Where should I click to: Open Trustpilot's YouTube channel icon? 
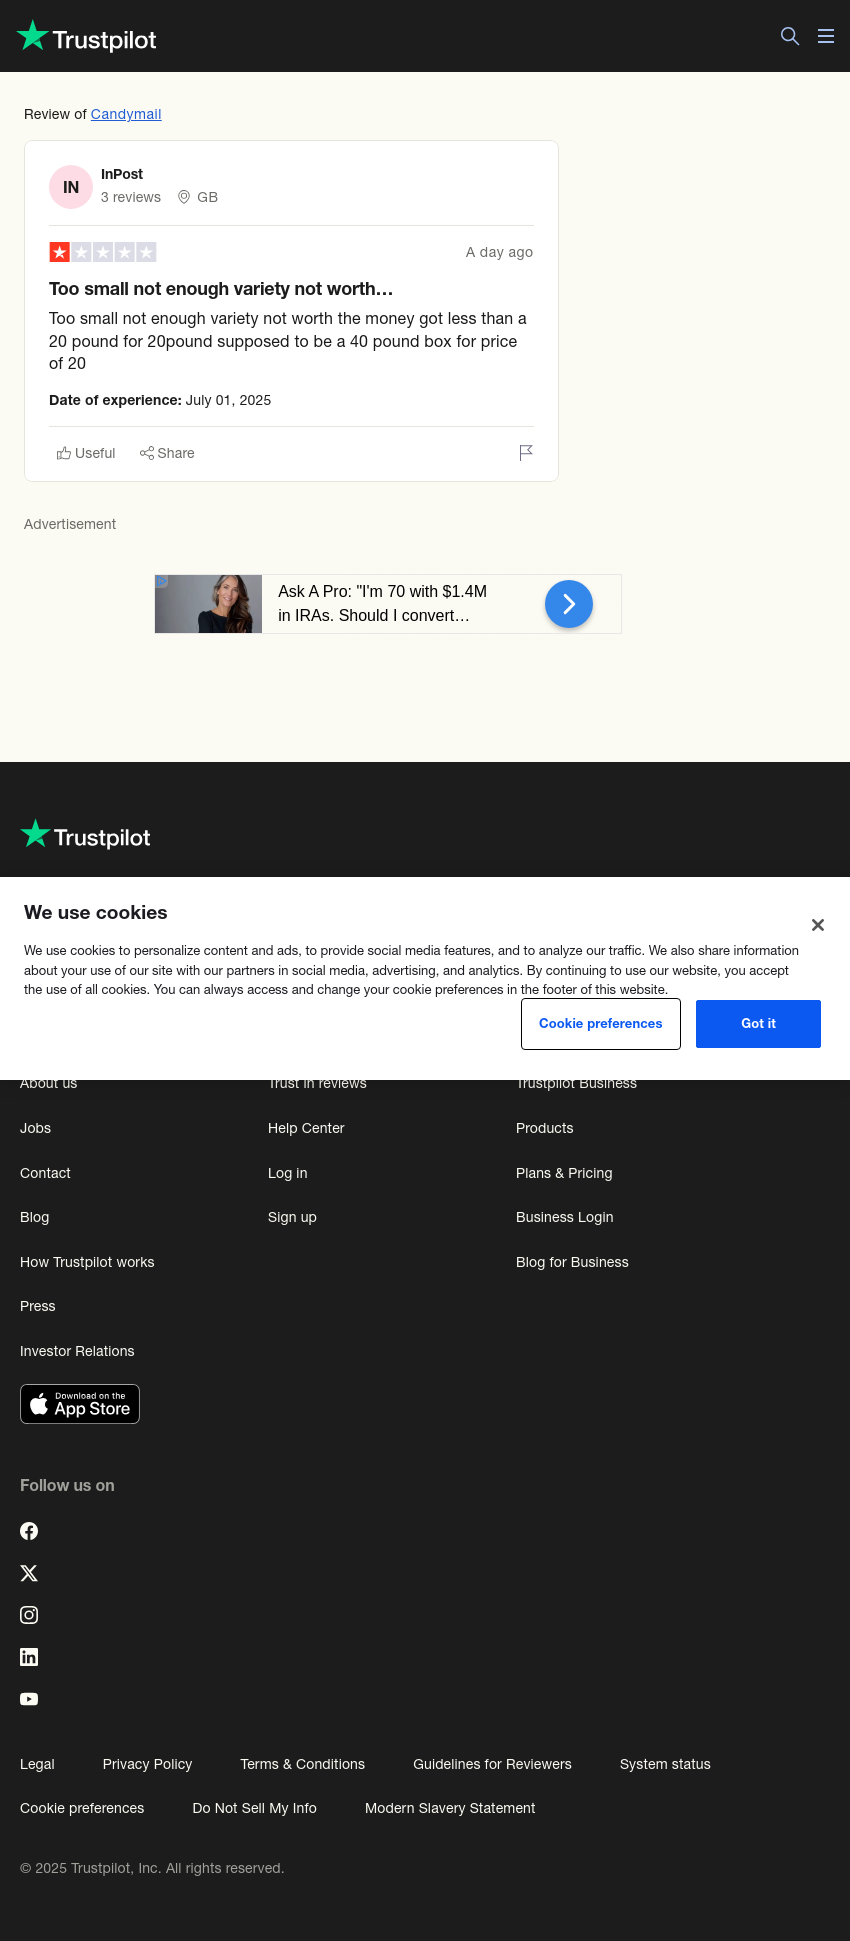29,1699
